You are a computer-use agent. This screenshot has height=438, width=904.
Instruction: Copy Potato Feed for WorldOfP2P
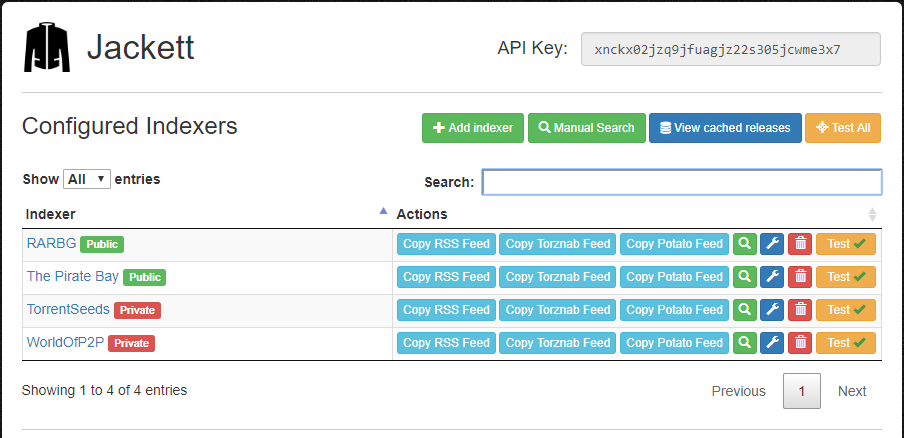(675, 343)
